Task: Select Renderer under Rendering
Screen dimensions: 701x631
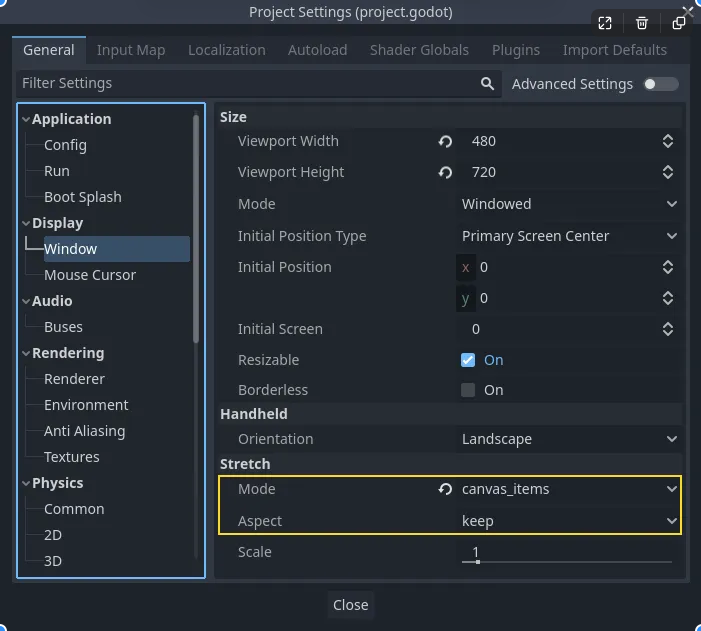Action: [x=74, y=379]
